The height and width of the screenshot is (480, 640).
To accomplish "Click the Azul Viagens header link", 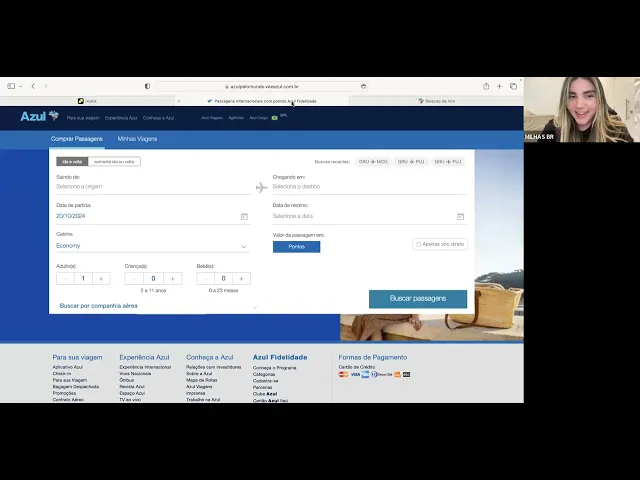I will 212,118.
